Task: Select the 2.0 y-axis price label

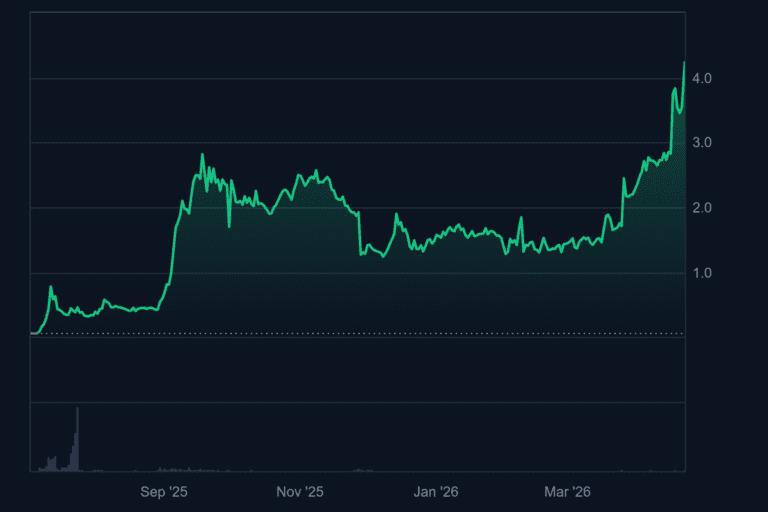Action: pos(701,208)
